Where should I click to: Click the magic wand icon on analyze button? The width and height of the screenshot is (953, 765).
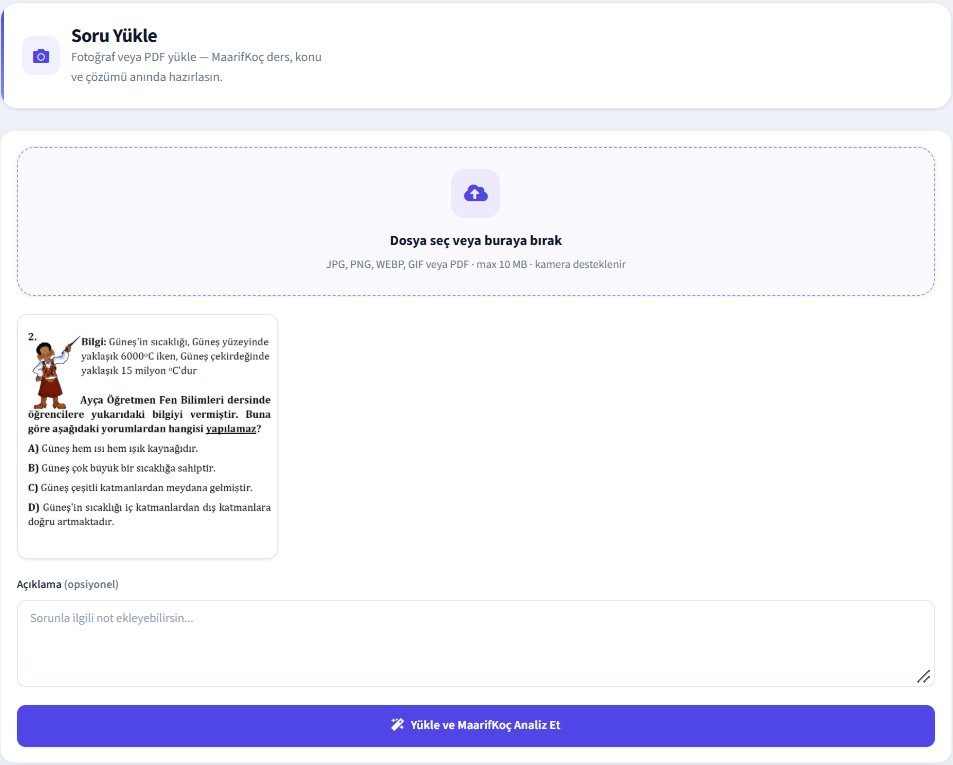pos(397,724)
